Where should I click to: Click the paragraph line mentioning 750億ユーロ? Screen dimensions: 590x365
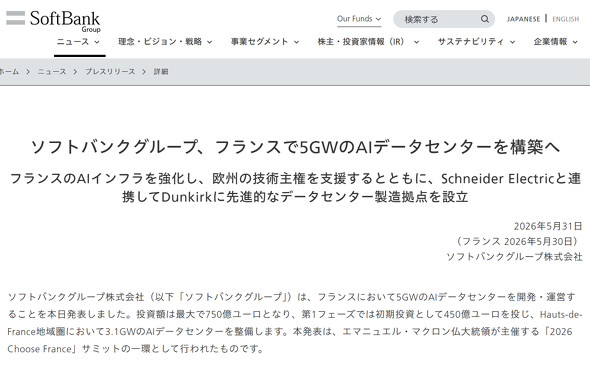(295, 314)
